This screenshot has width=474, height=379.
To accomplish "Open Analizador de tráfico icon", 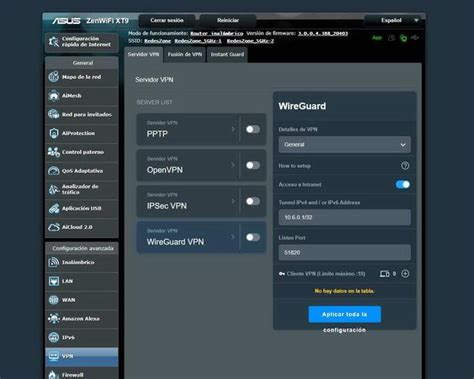I will [54, 189].
